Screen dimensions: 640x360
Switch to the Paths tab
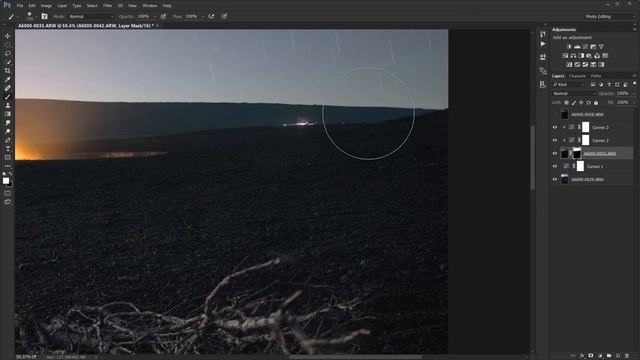click(596, 76)
